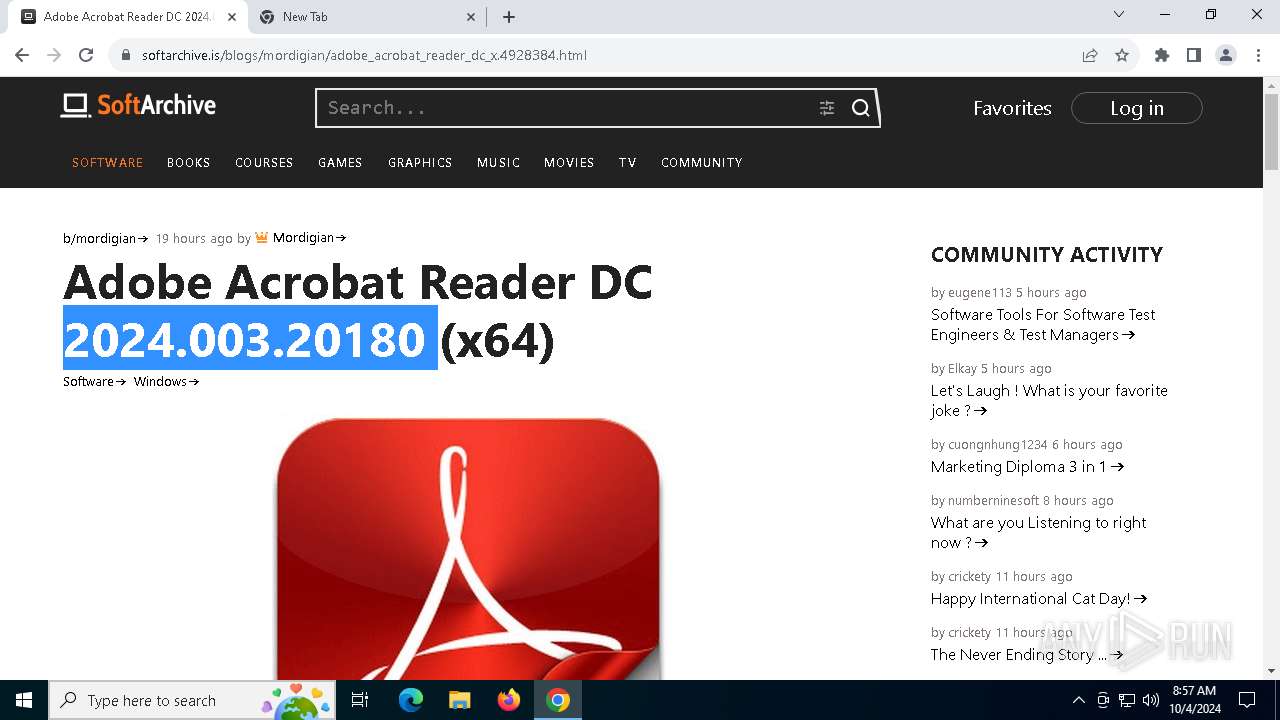Open the GAMES menu category
1280x720 pixels.
tap(340, 162)
